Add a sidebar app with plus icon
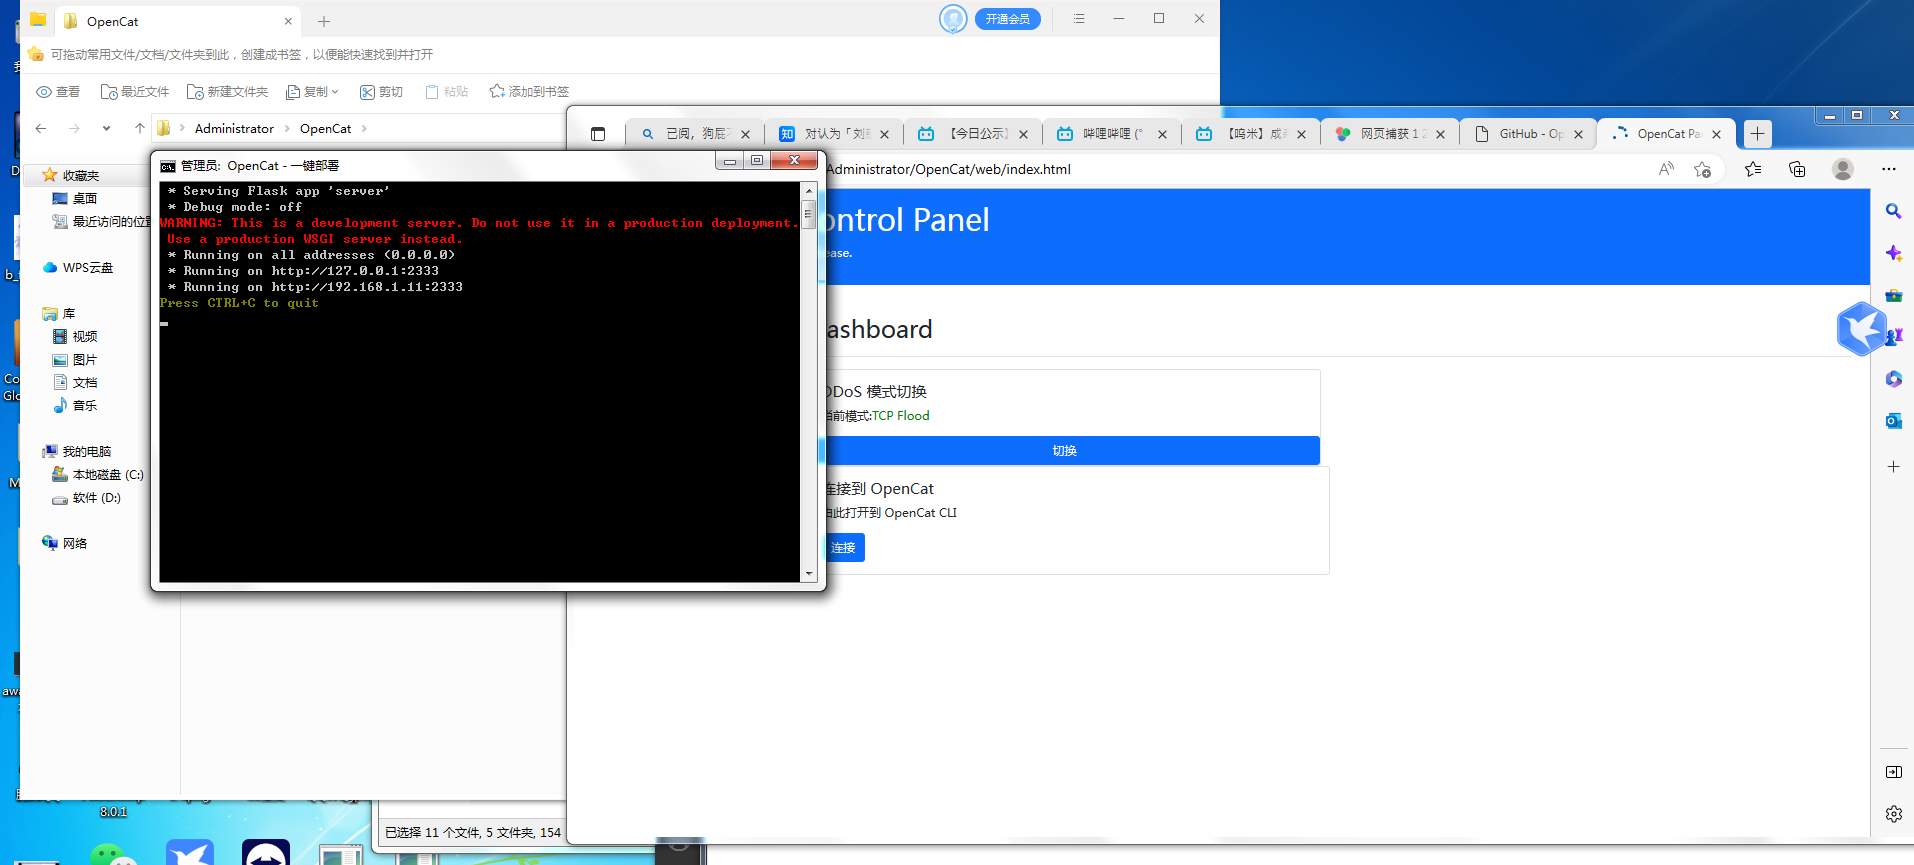The image size is (1914, 865). point(1893,467)
